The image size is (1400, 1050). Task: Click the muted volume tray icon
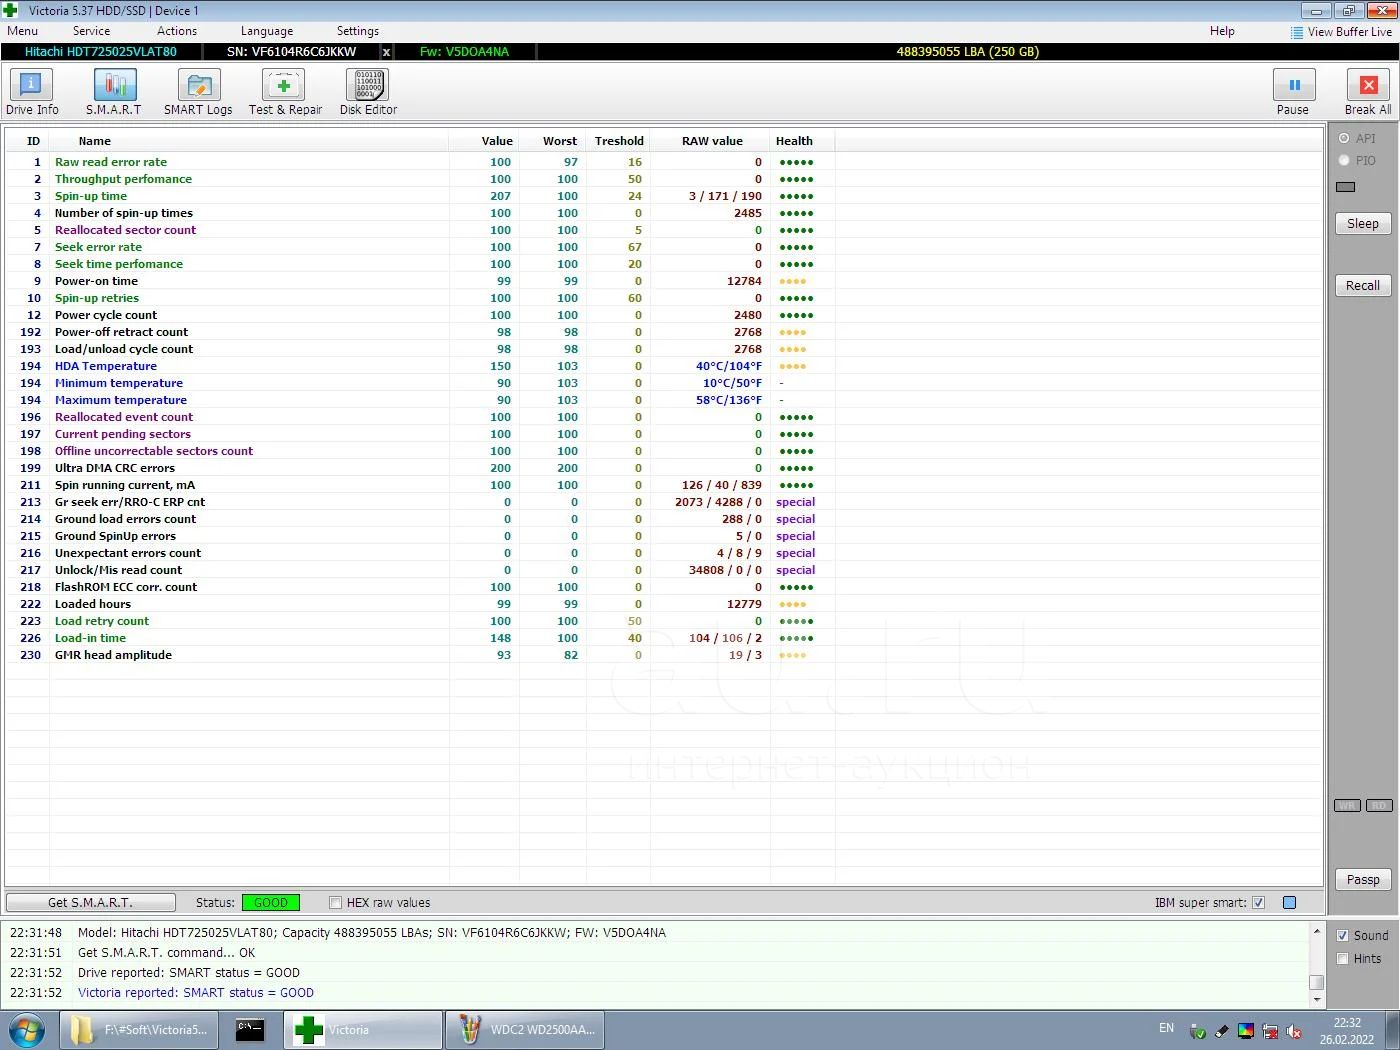tap(1294, 1031)
